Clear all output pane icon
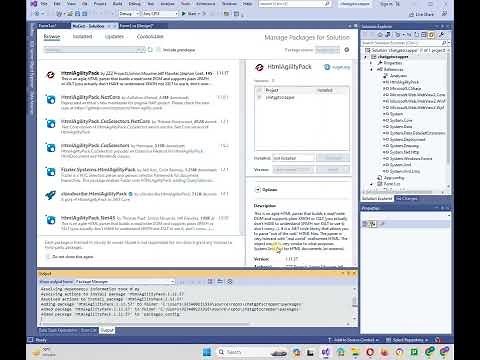Image resolution: width=480 pixels, height=360 pixels. coord(210,282)
